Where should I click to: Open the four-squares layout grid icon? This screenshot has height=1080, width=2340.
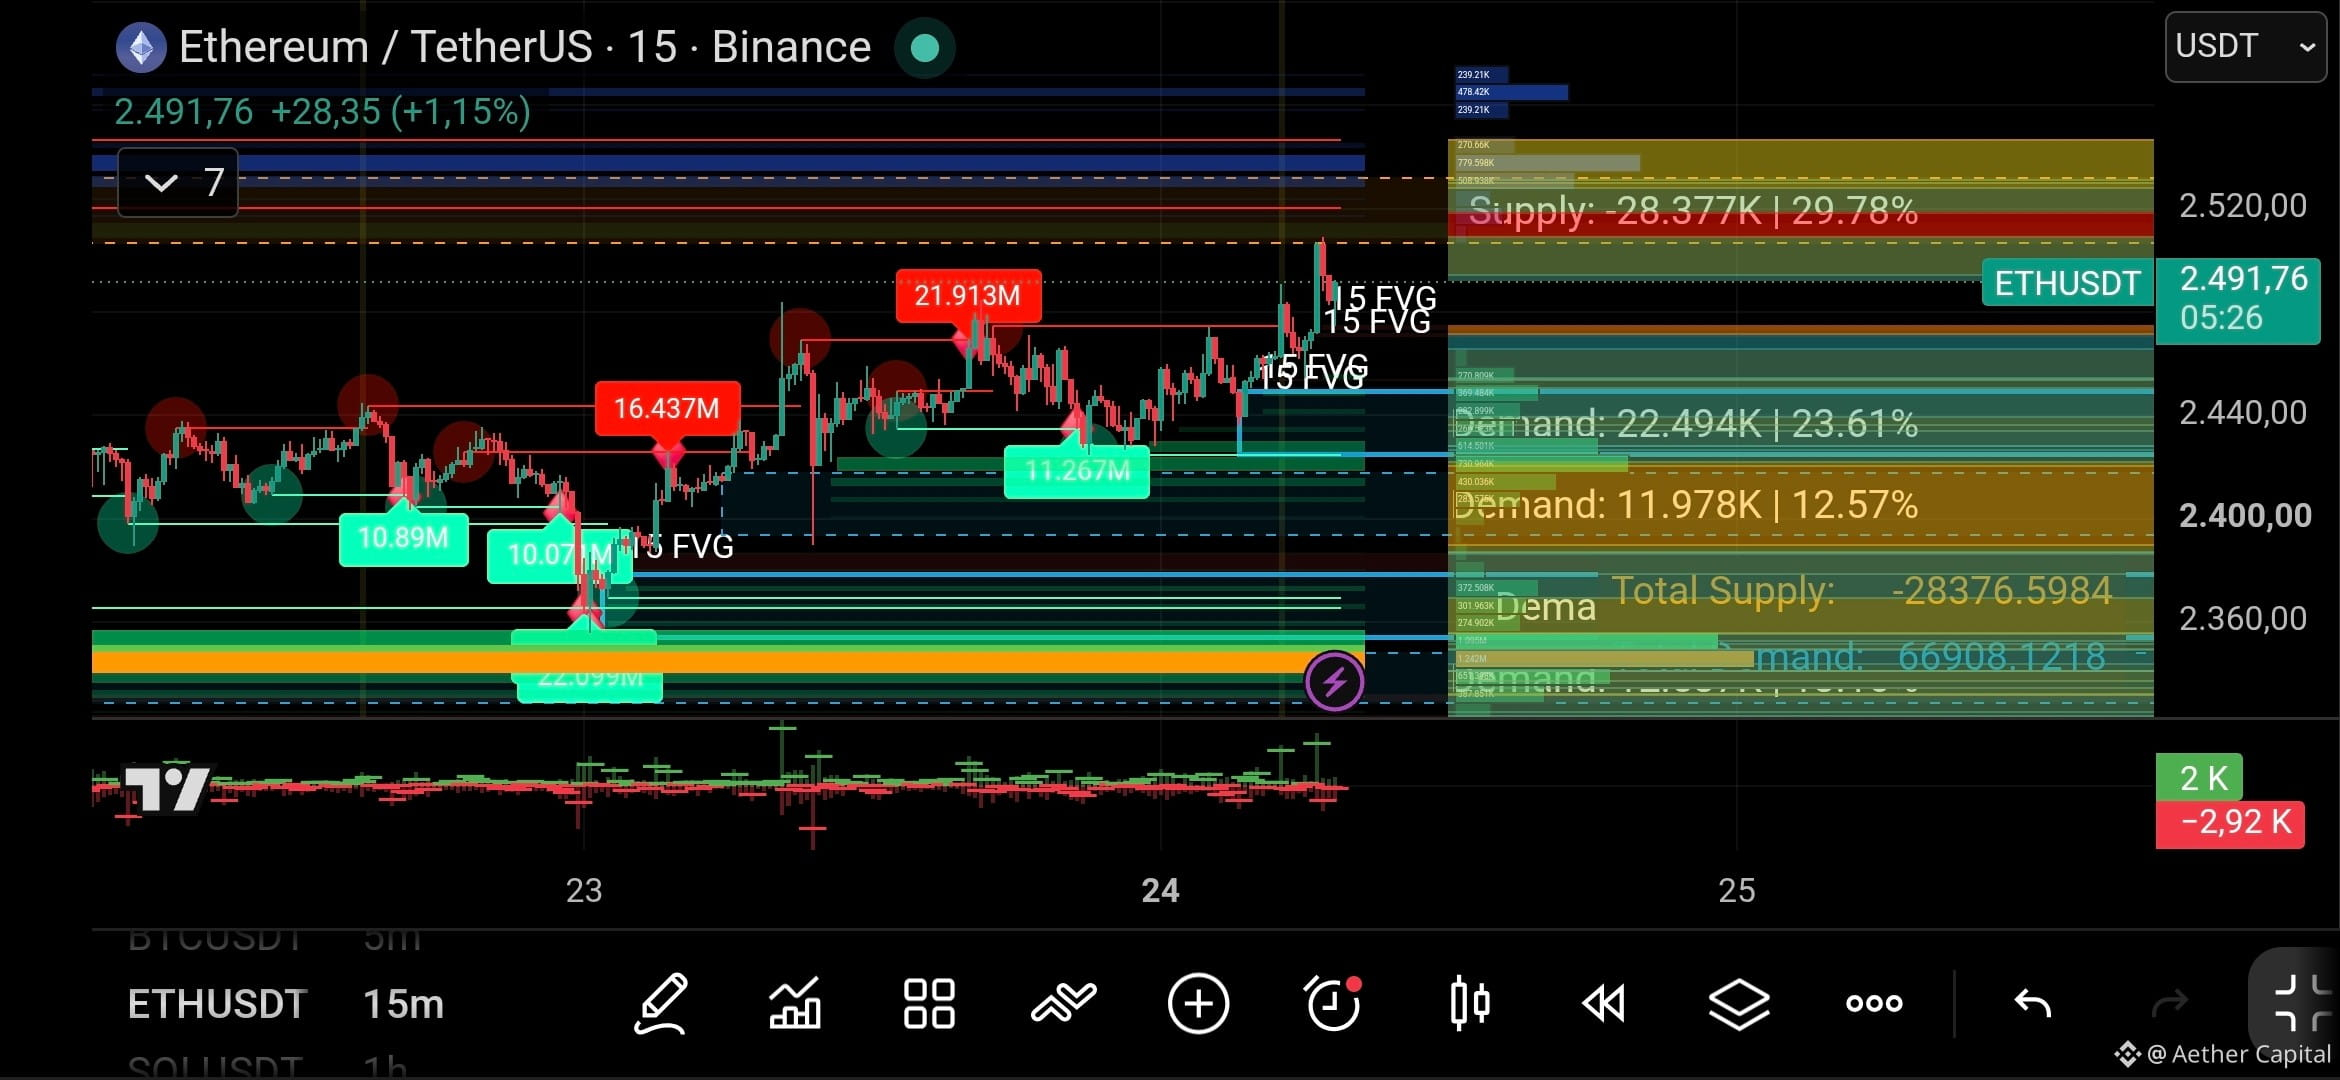click(929, 1003)
